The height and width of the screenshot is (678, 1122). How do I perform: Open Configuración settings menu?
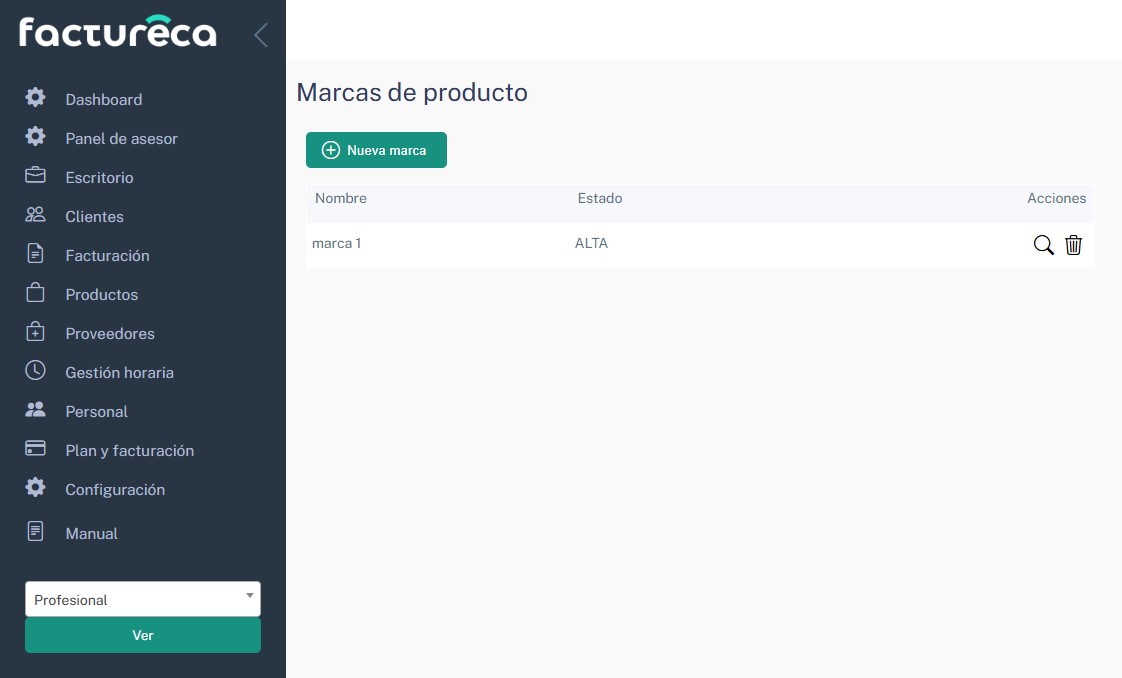115,489
